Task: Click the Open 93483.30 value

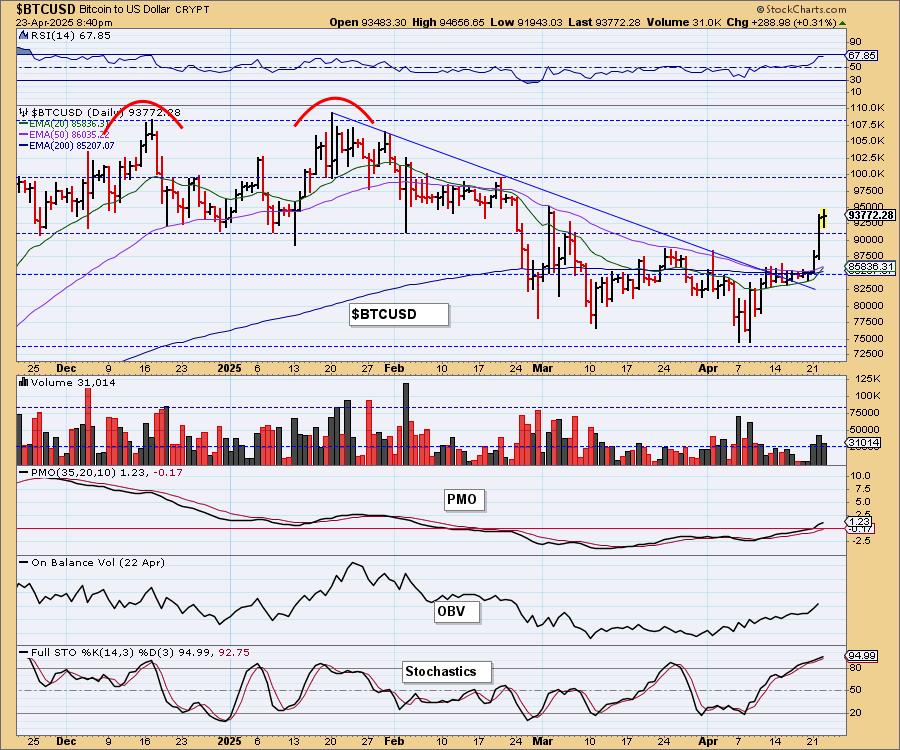Action: (x=368, y=22)
